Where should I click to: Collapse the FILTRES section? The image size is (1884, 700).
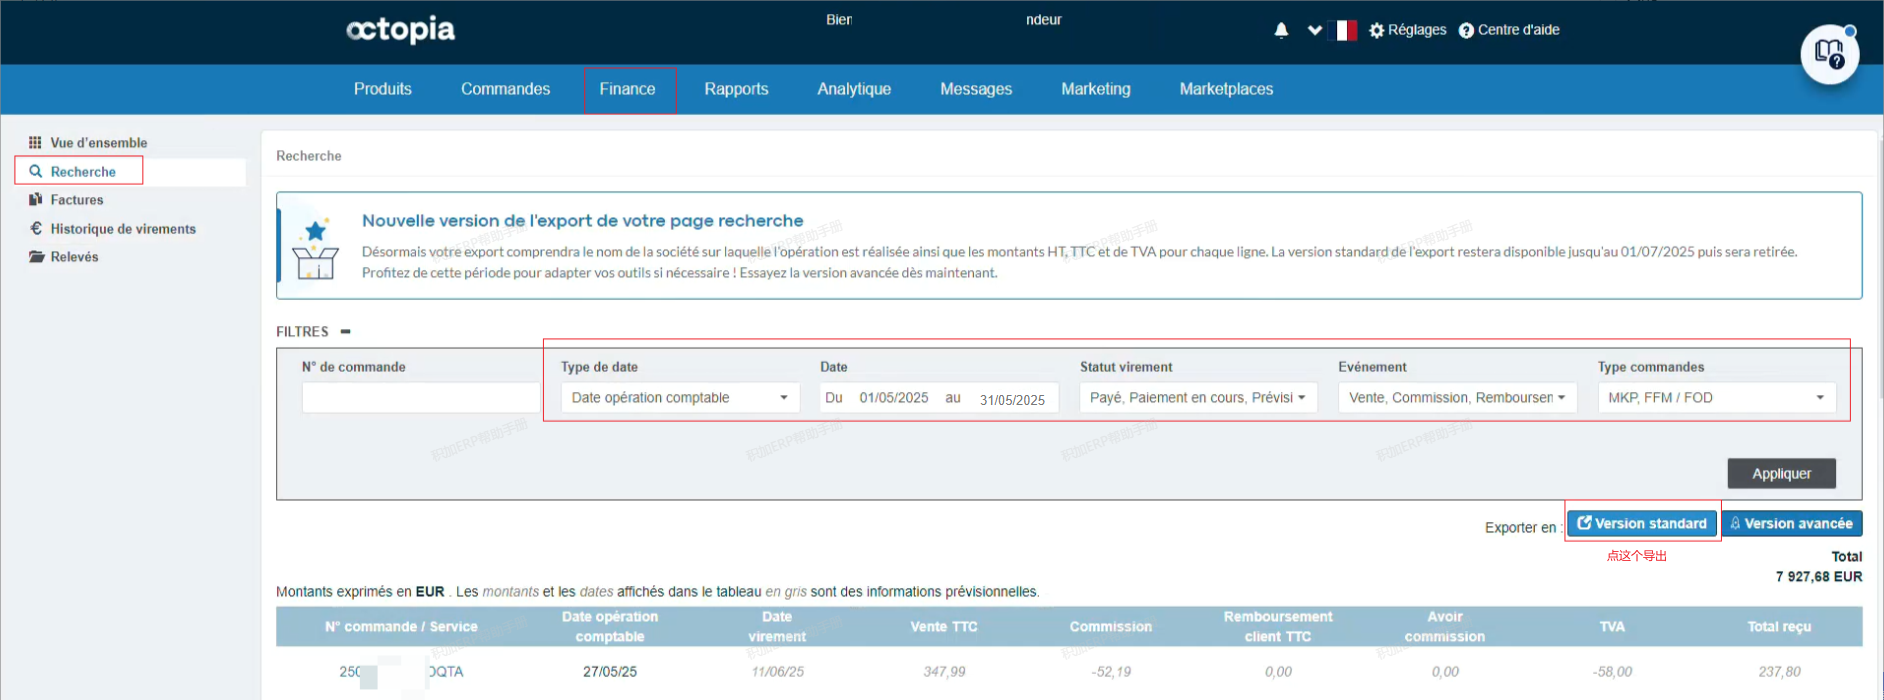click(x=345, y=332)
